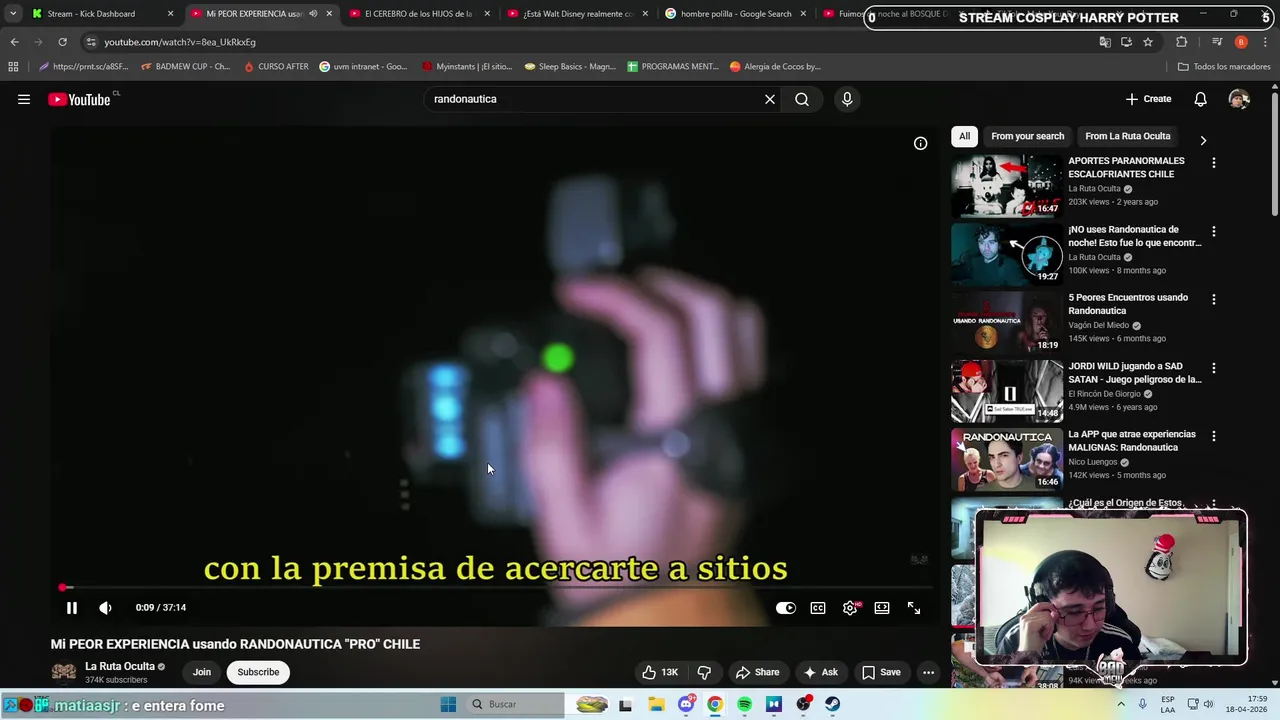Viewport: 1280px width, 720px height.
Task: Show hidden system tray icons
Action: click(1121, 704)
